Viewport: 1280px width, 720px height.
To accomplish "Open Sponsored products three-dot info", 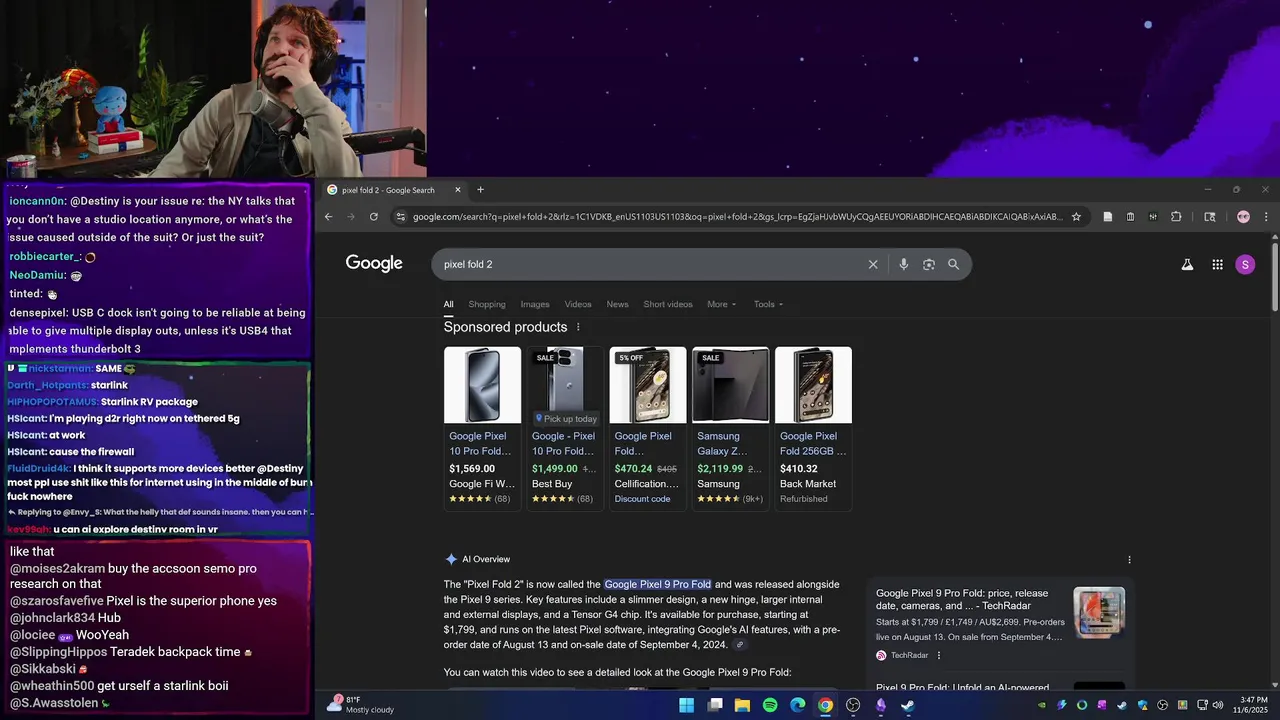I will [x=578, y=327].
